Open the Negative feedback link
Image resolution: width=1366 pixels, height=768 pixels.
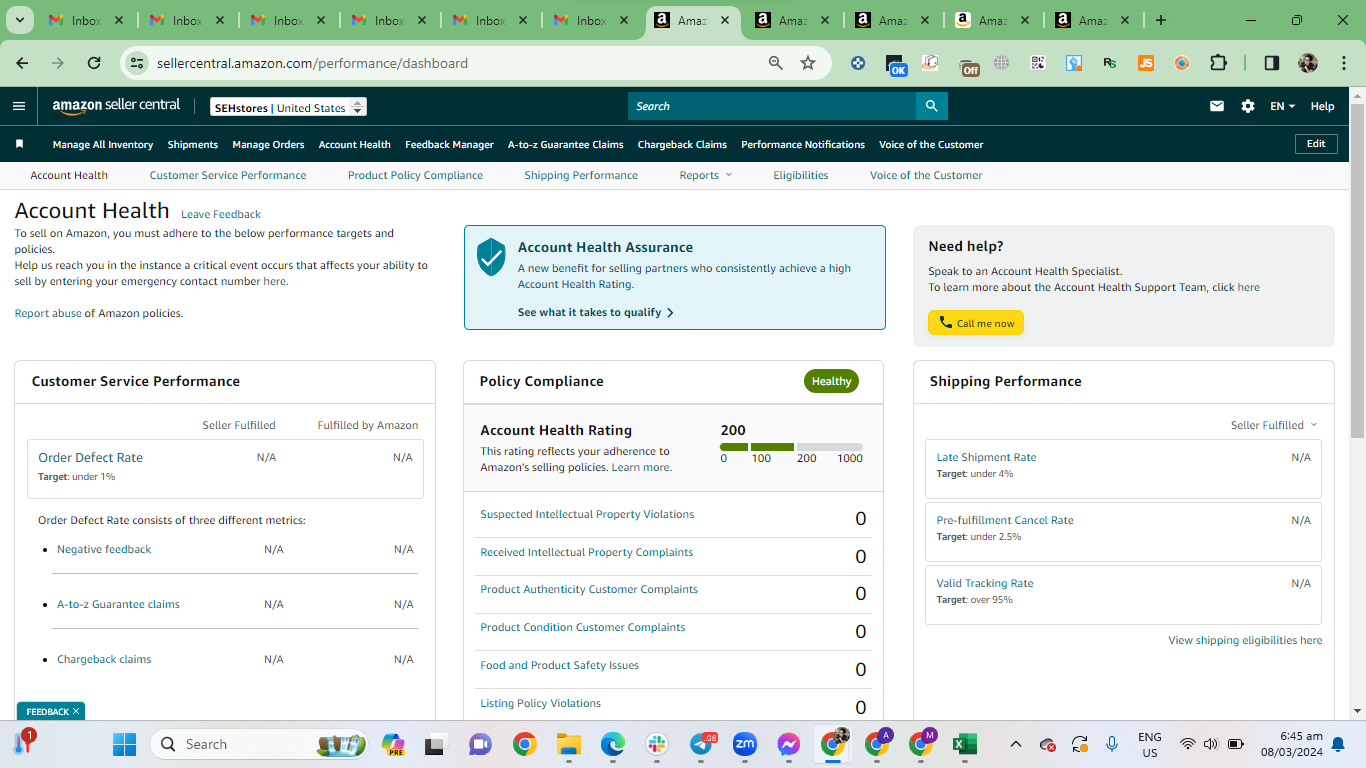(104, 549)
